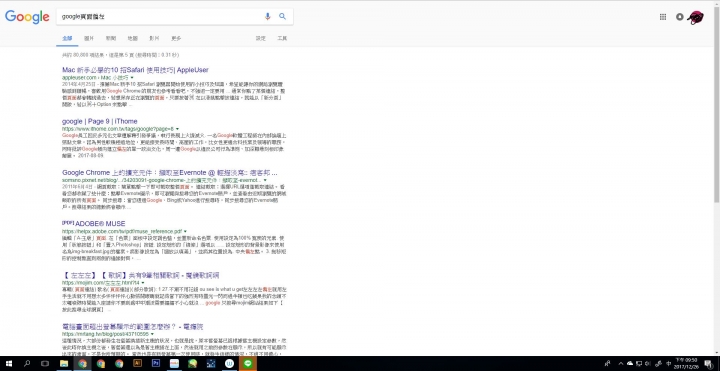Image resolution: width=720 pixels, height=371 pixels.
Task: Go to Google home via logo
Action: tap(27, 17)
